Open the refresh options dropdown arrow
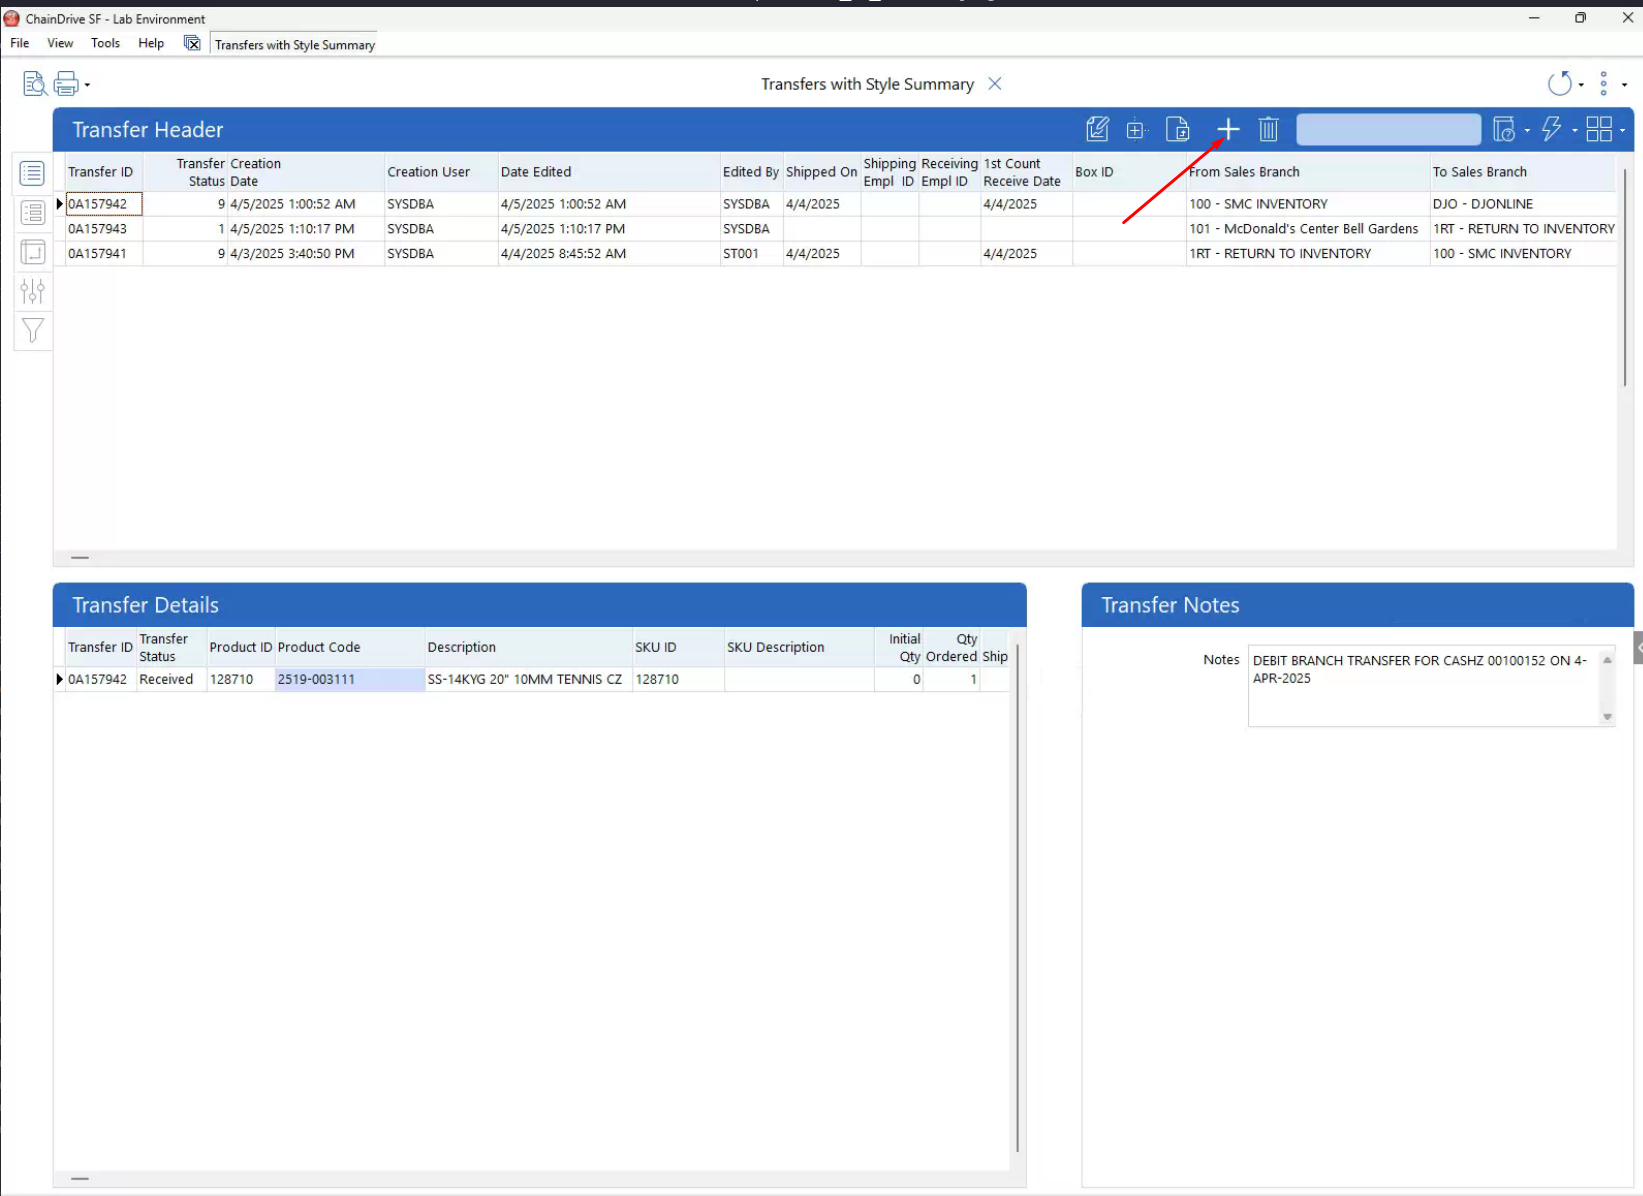Image resolution: width=1643 pixels, height=1196 pixels. point(1581,85)
